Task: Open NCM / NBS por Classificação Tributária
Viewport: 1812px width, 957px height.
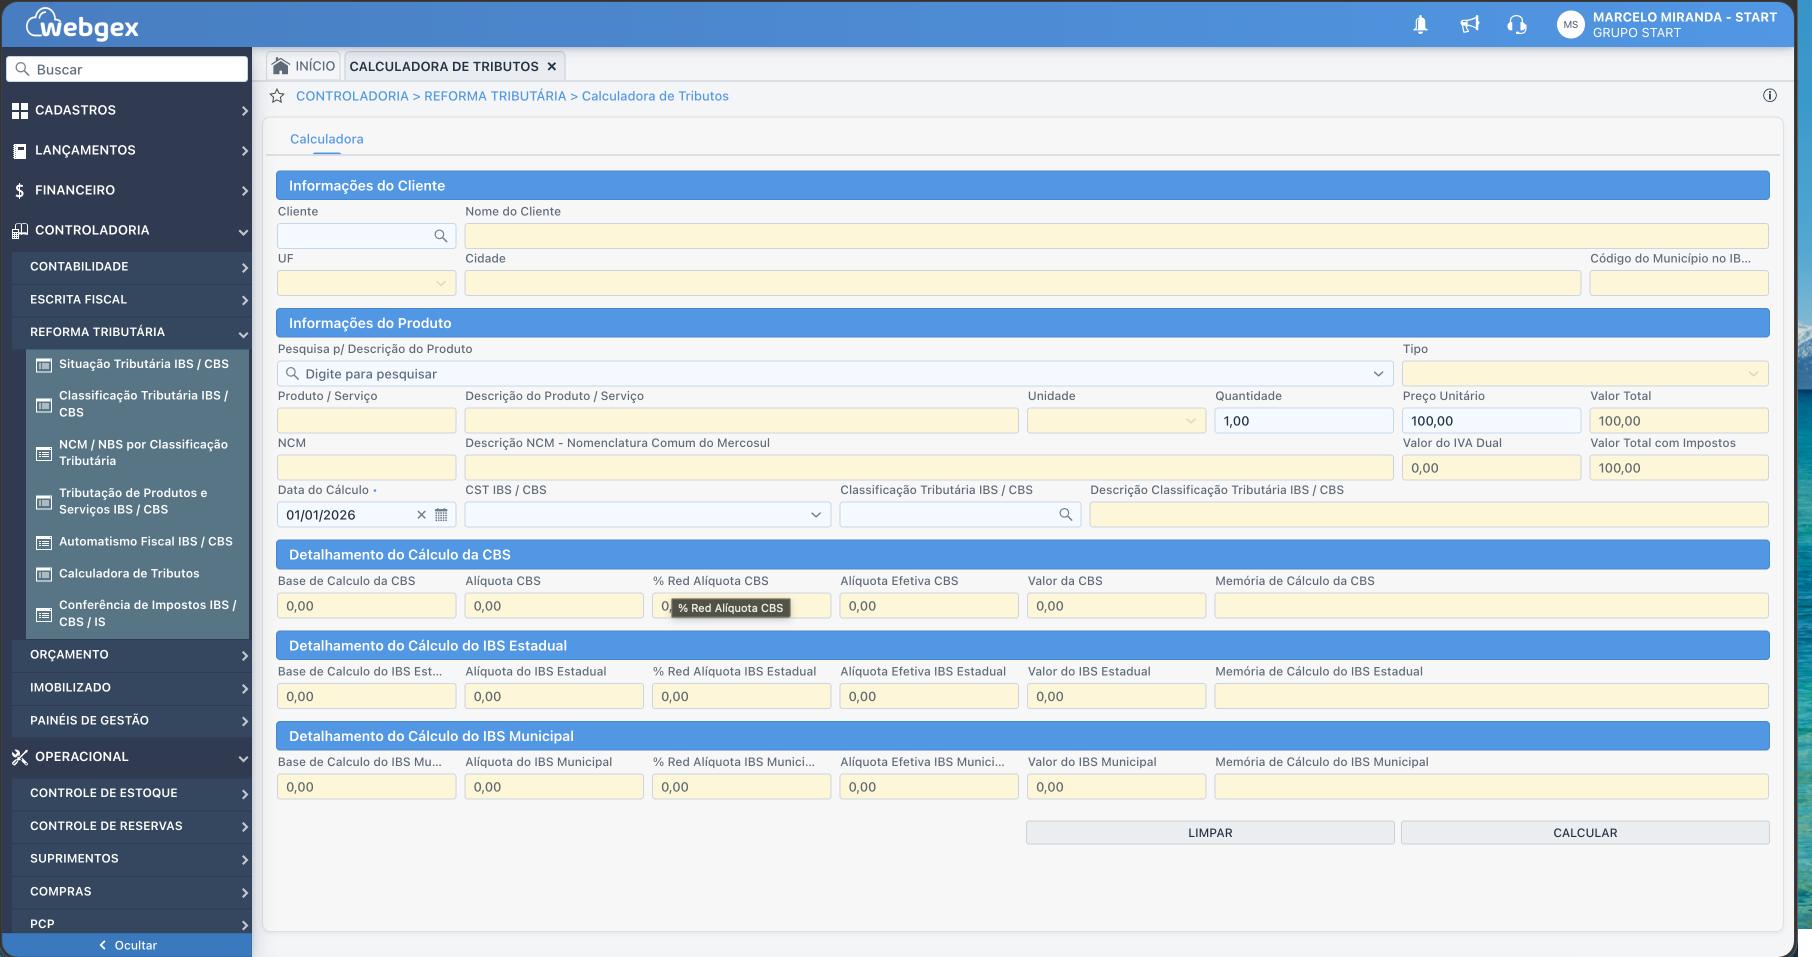Action: tap(138, 453)
